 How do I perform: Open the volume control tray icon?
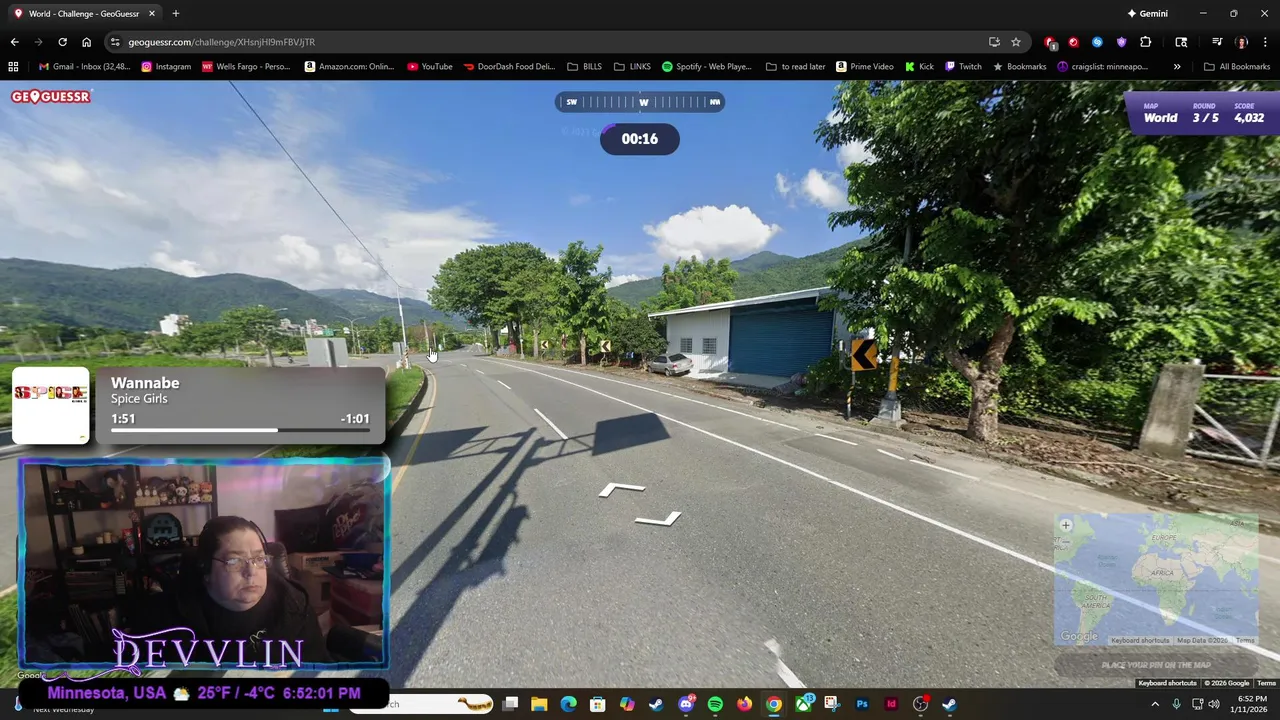[1213, 704]
